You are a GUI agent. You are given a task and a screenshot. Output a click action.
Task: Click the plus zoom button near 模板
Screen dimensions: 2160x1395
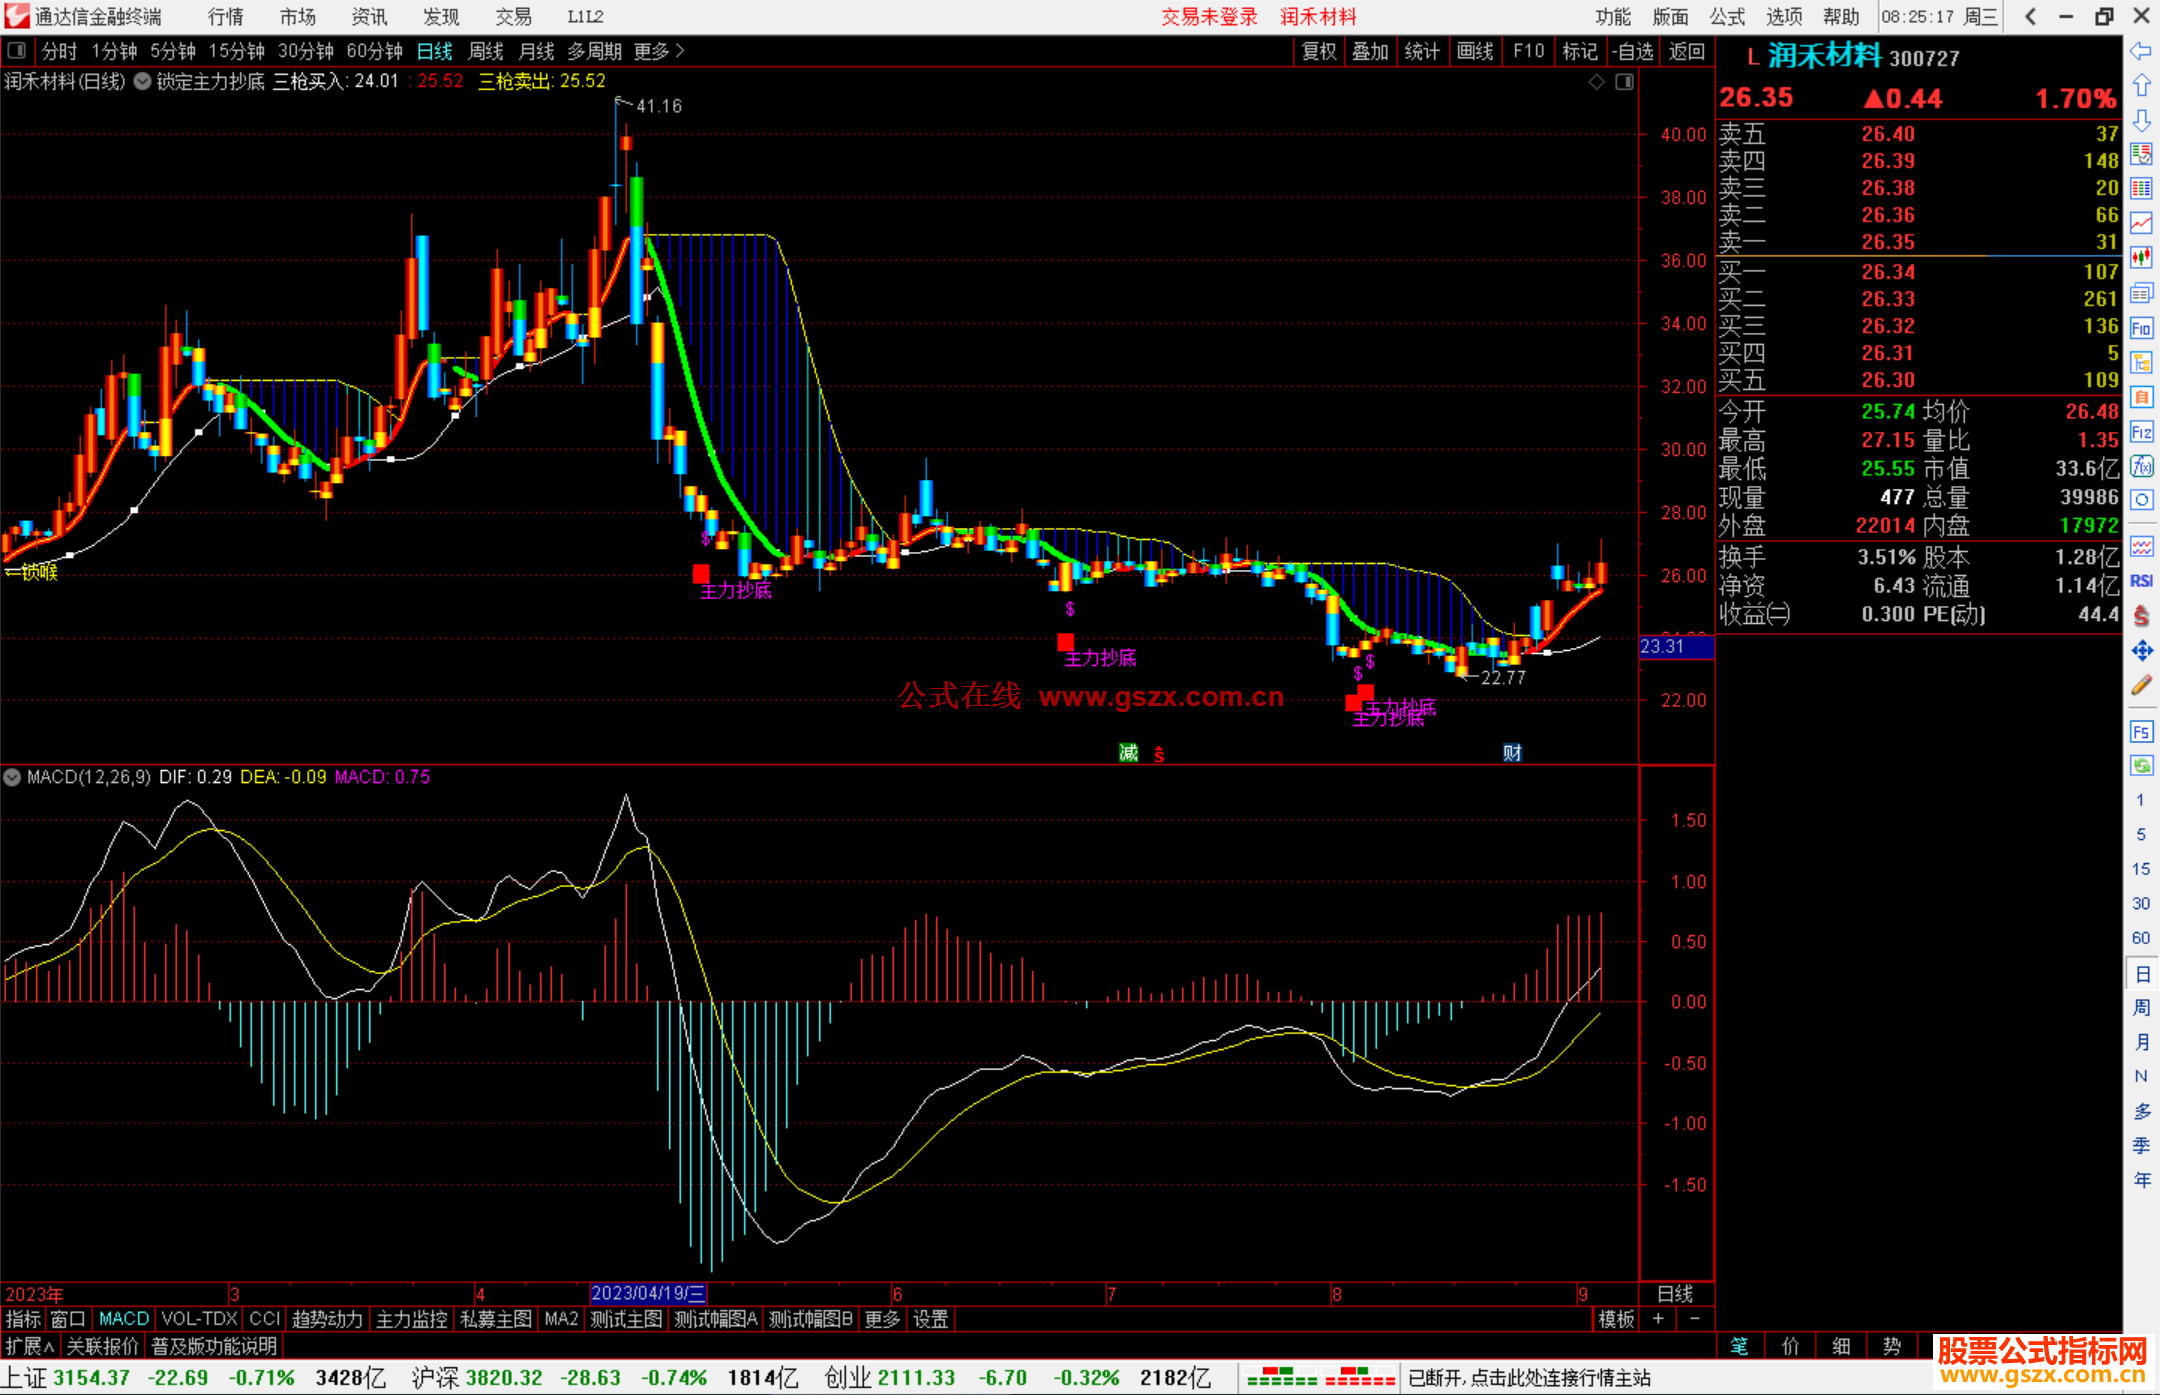[x=1659, y=1319]
